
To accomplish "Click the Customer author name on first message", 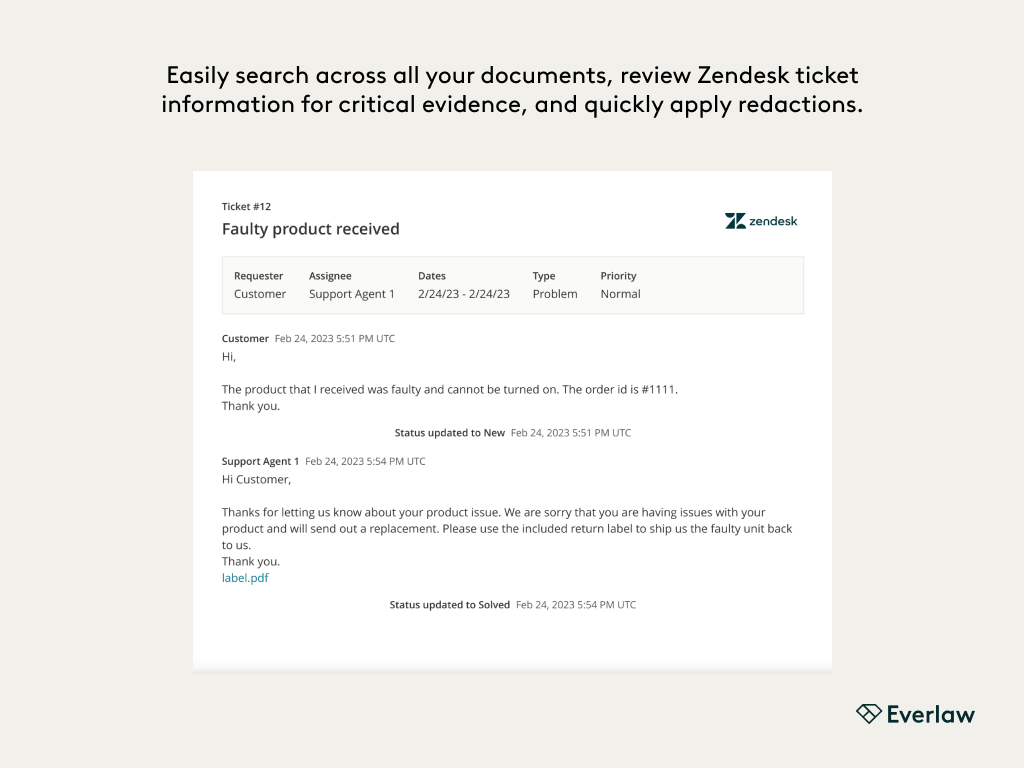I will coord(245,339).
